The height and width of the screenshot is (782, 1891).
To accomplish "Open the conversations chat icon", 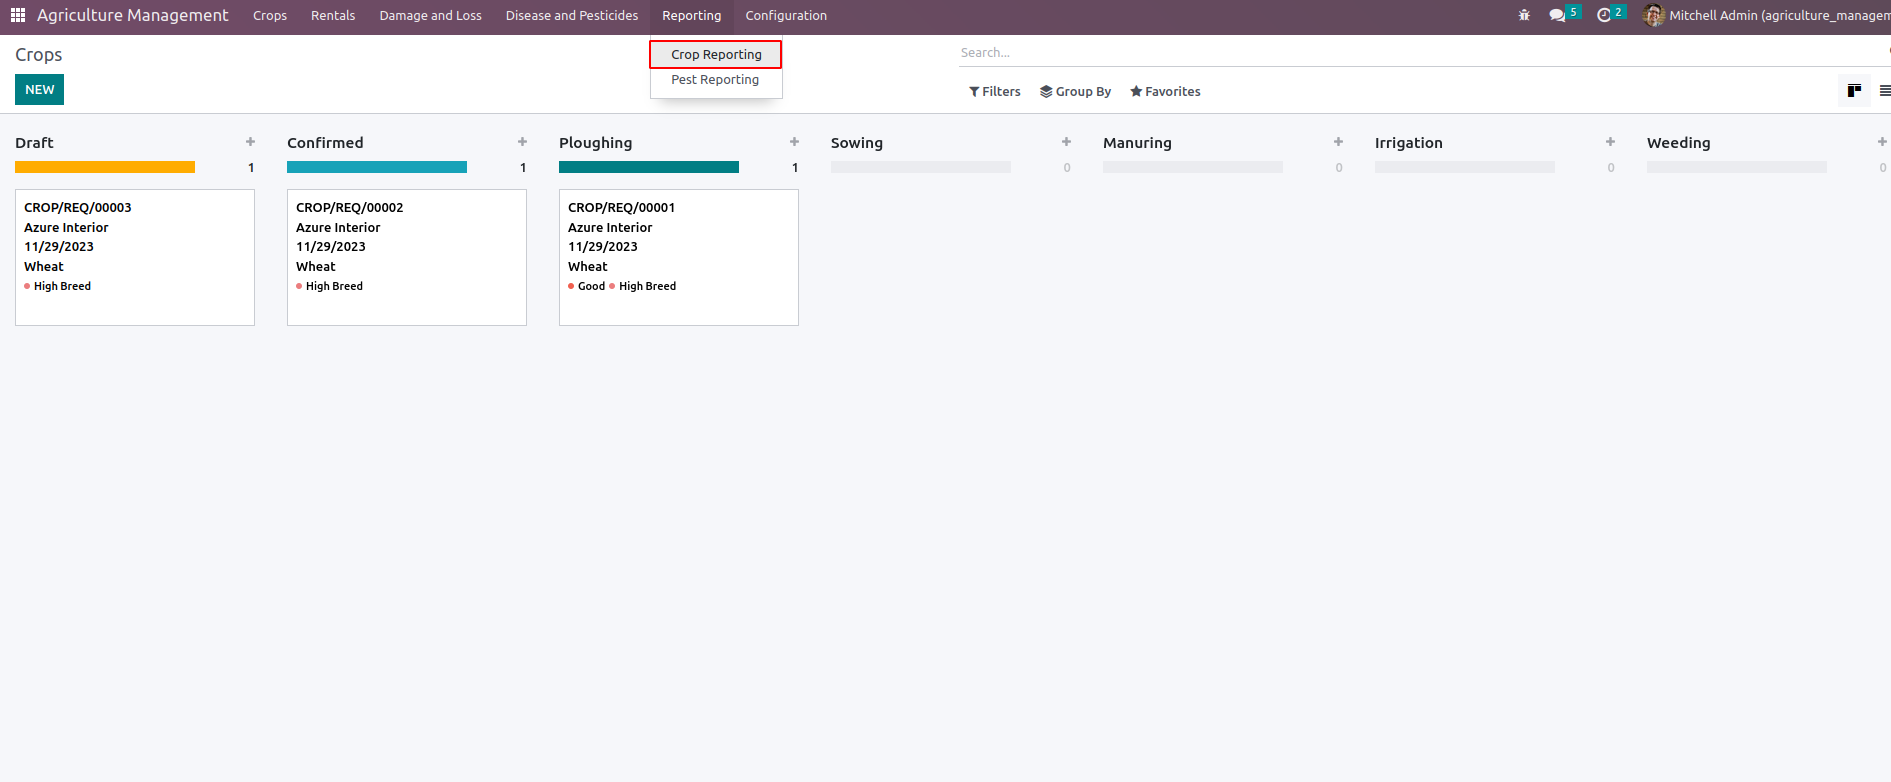I will coord(1557,15).
